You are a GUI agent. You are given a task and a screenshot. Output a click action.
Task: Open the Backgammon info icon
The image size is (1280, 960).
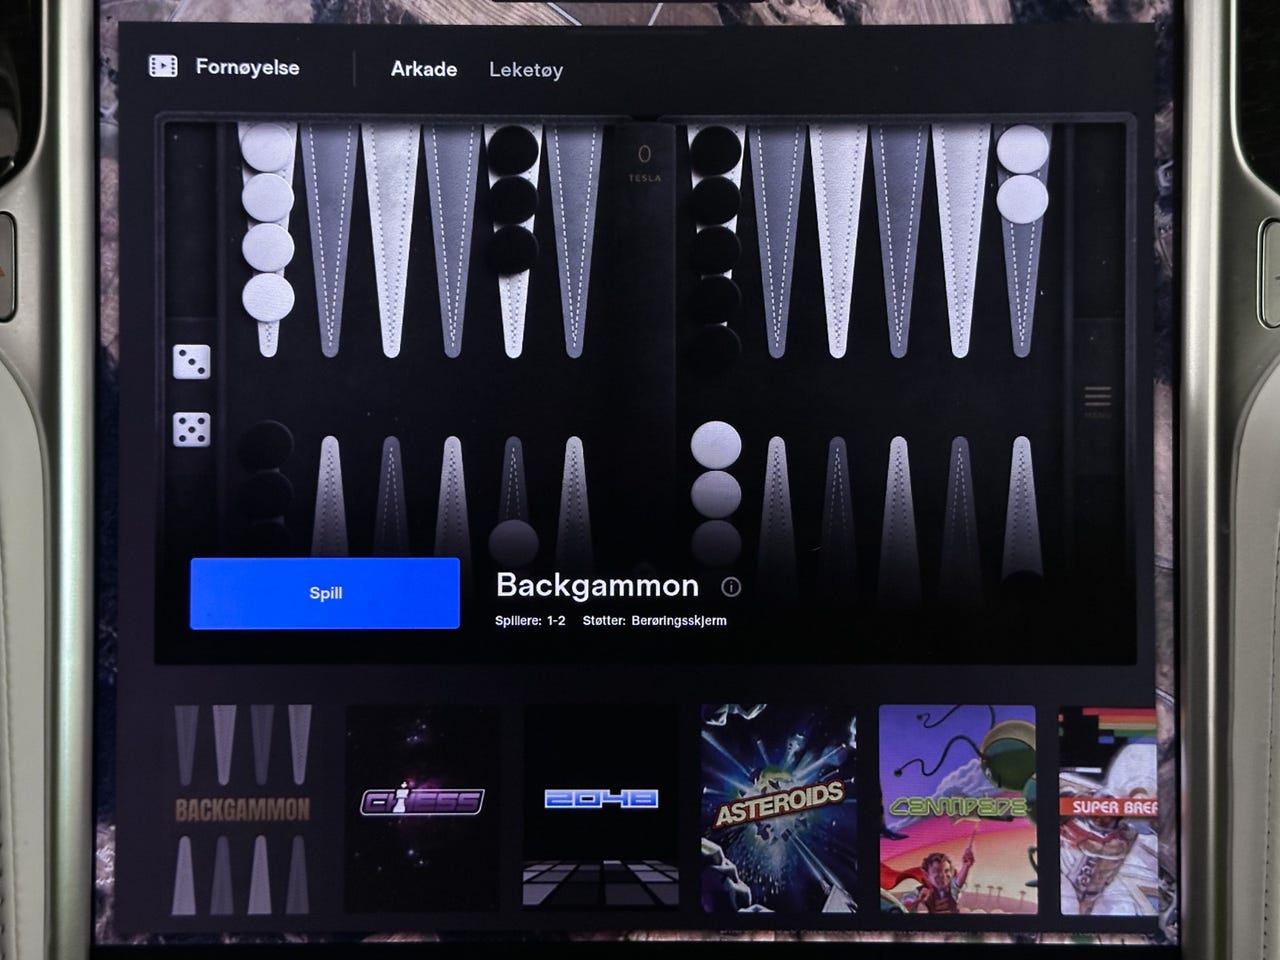point(731,587)
